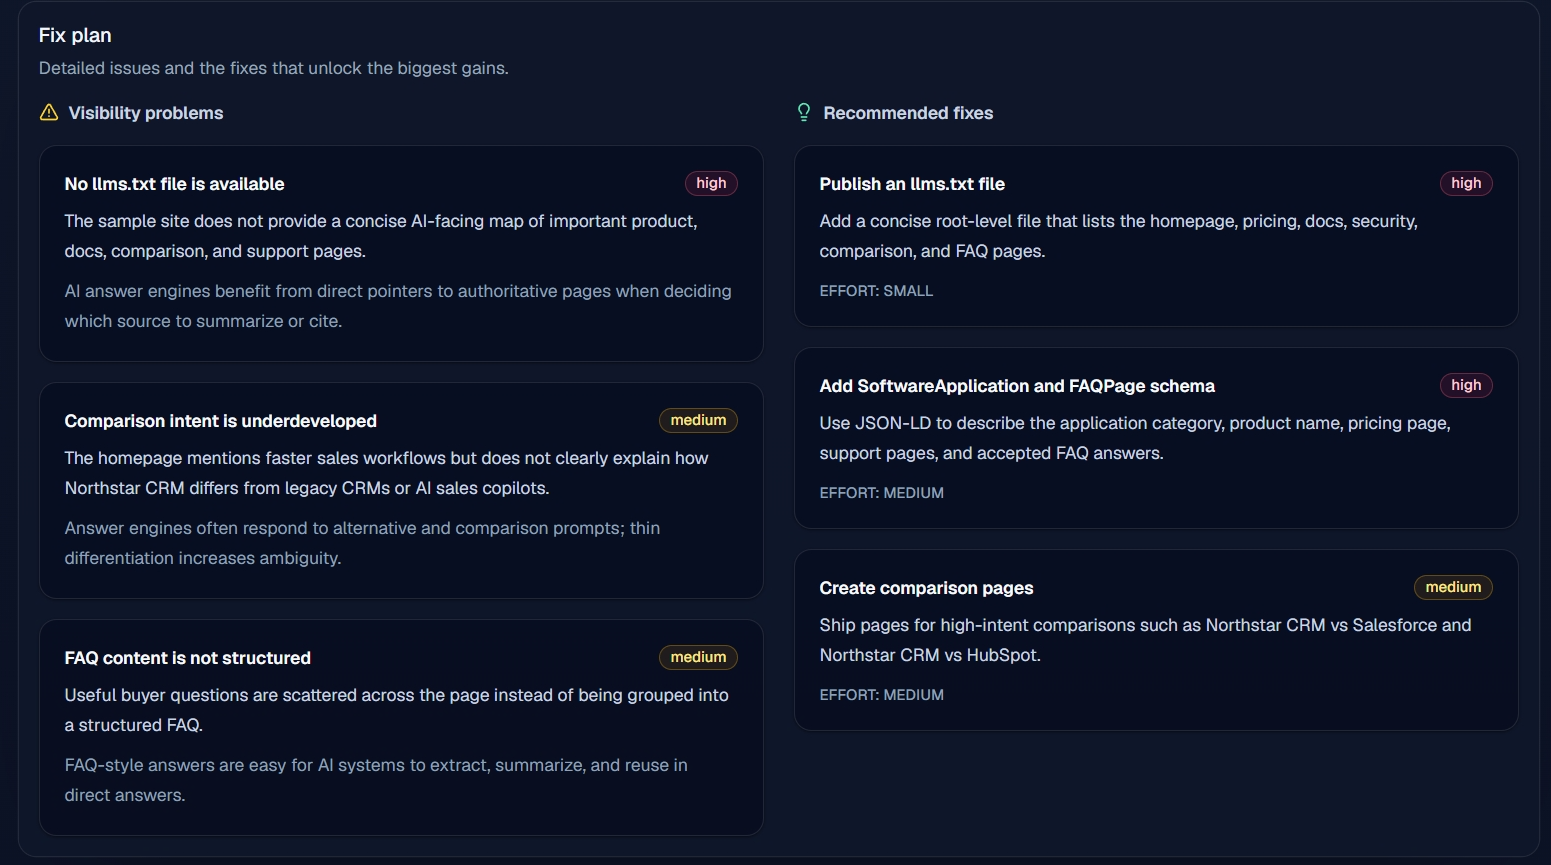This screenshot has height=865, width=1551.
Task: Click the lightbulb icon beside Recommended fixes
Action: [804, 112]
